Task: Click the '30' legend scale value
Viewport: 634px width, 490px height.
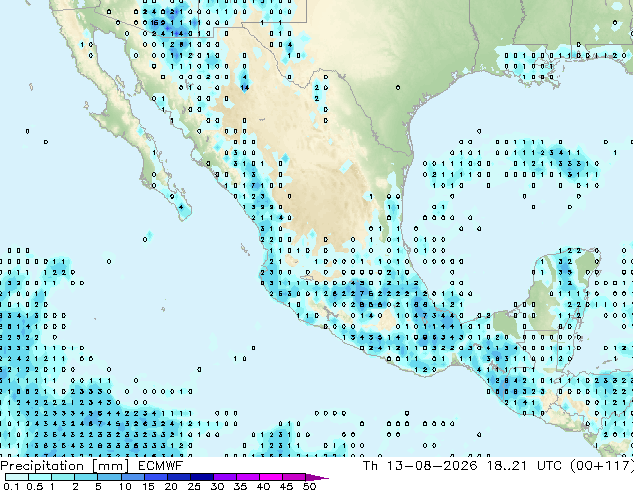Action: coord(217,486)
